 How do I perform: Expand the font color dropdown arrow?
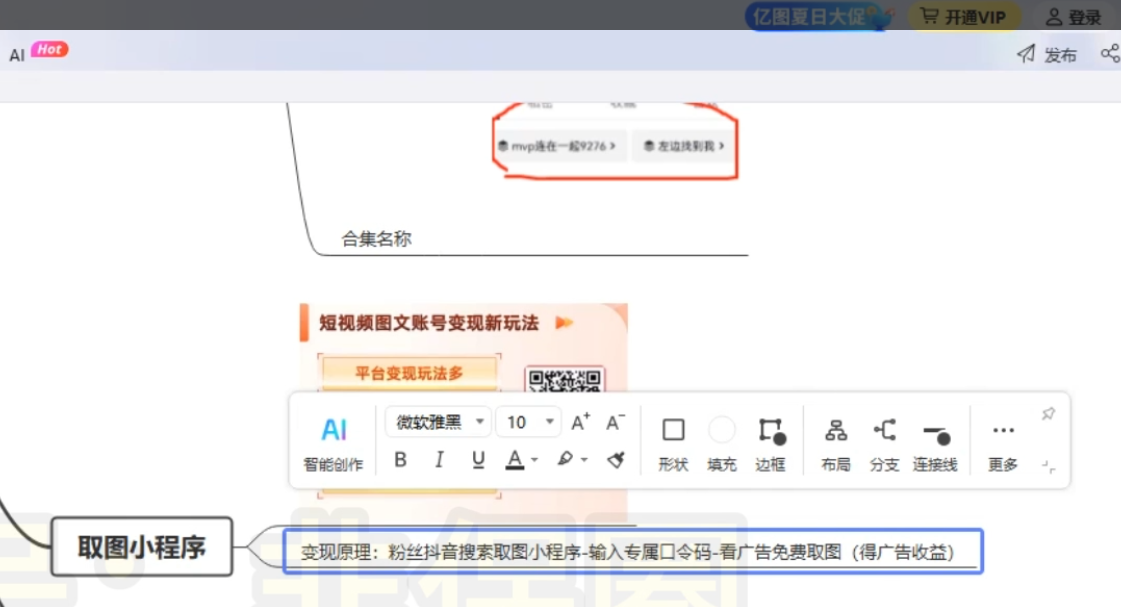[x=535, y=460]
